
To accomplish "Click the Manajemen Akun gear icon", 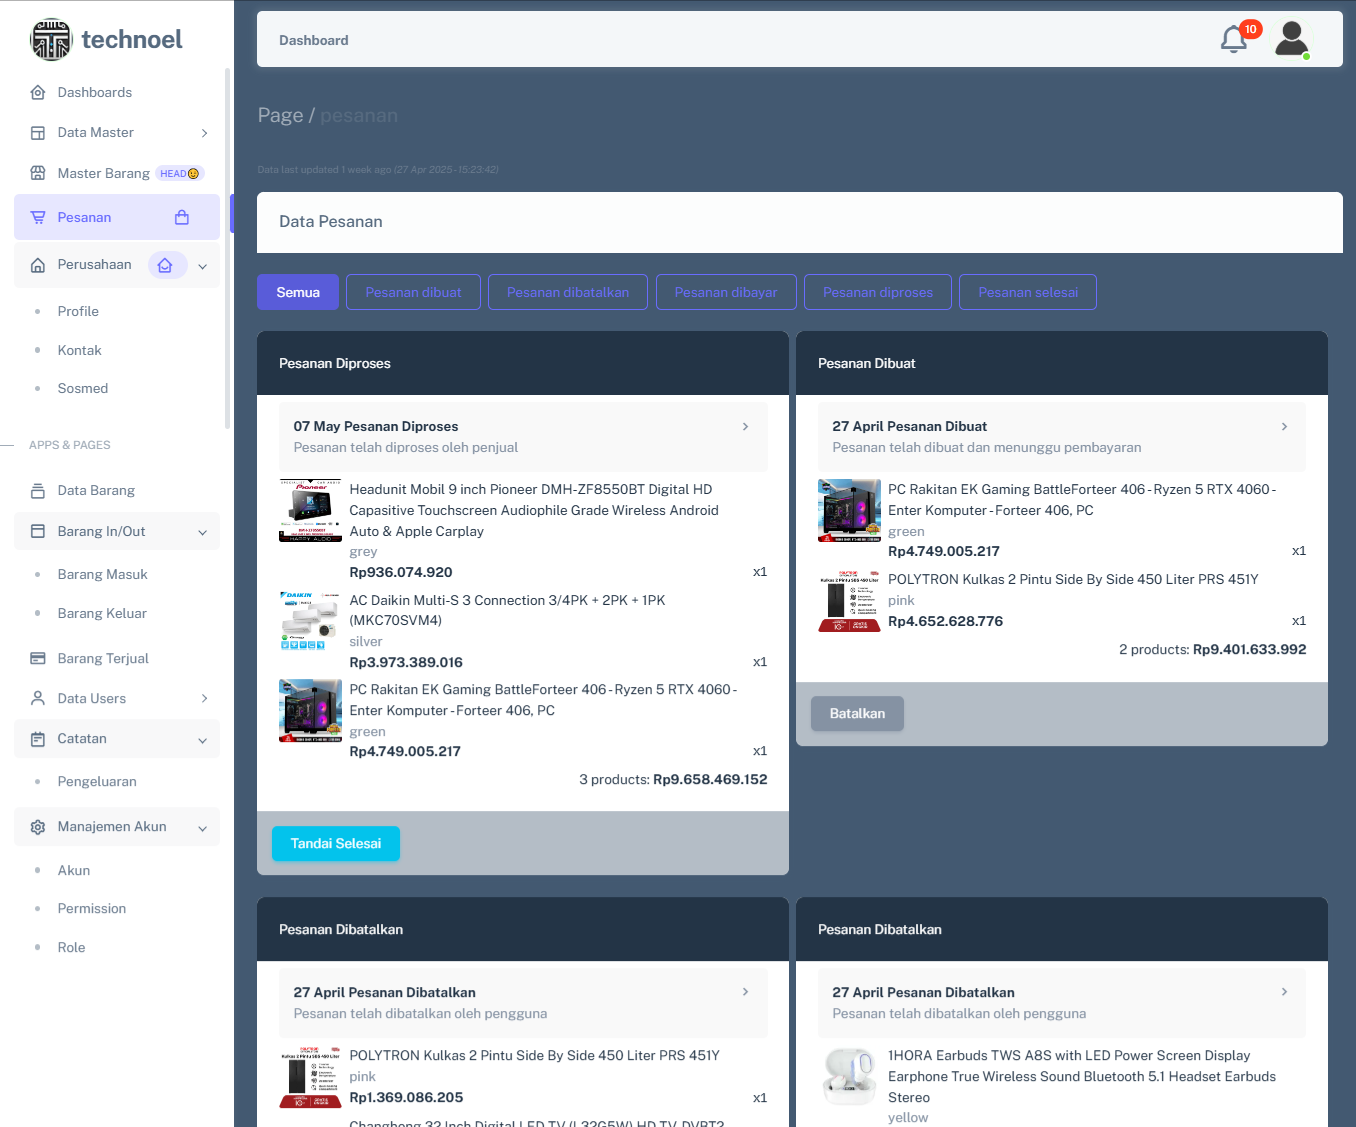I will (38, 827).
